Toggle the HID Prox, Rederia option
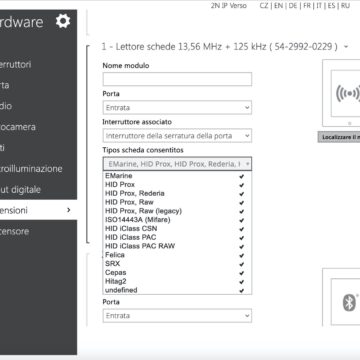This screenshot has height=360, width=360. (x=177, y=193)
